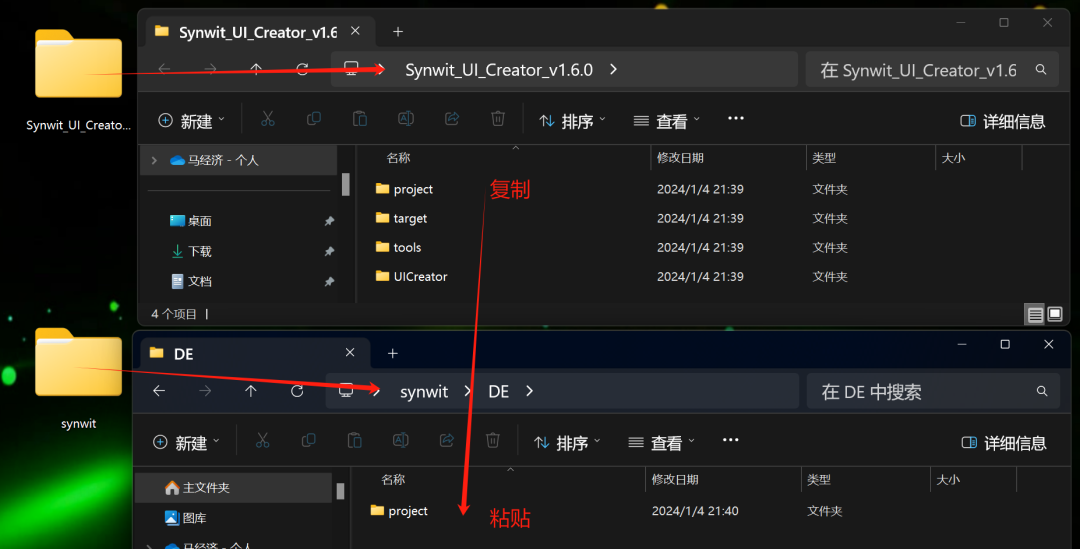Refresh the DE window

click(x=297, y=391)
